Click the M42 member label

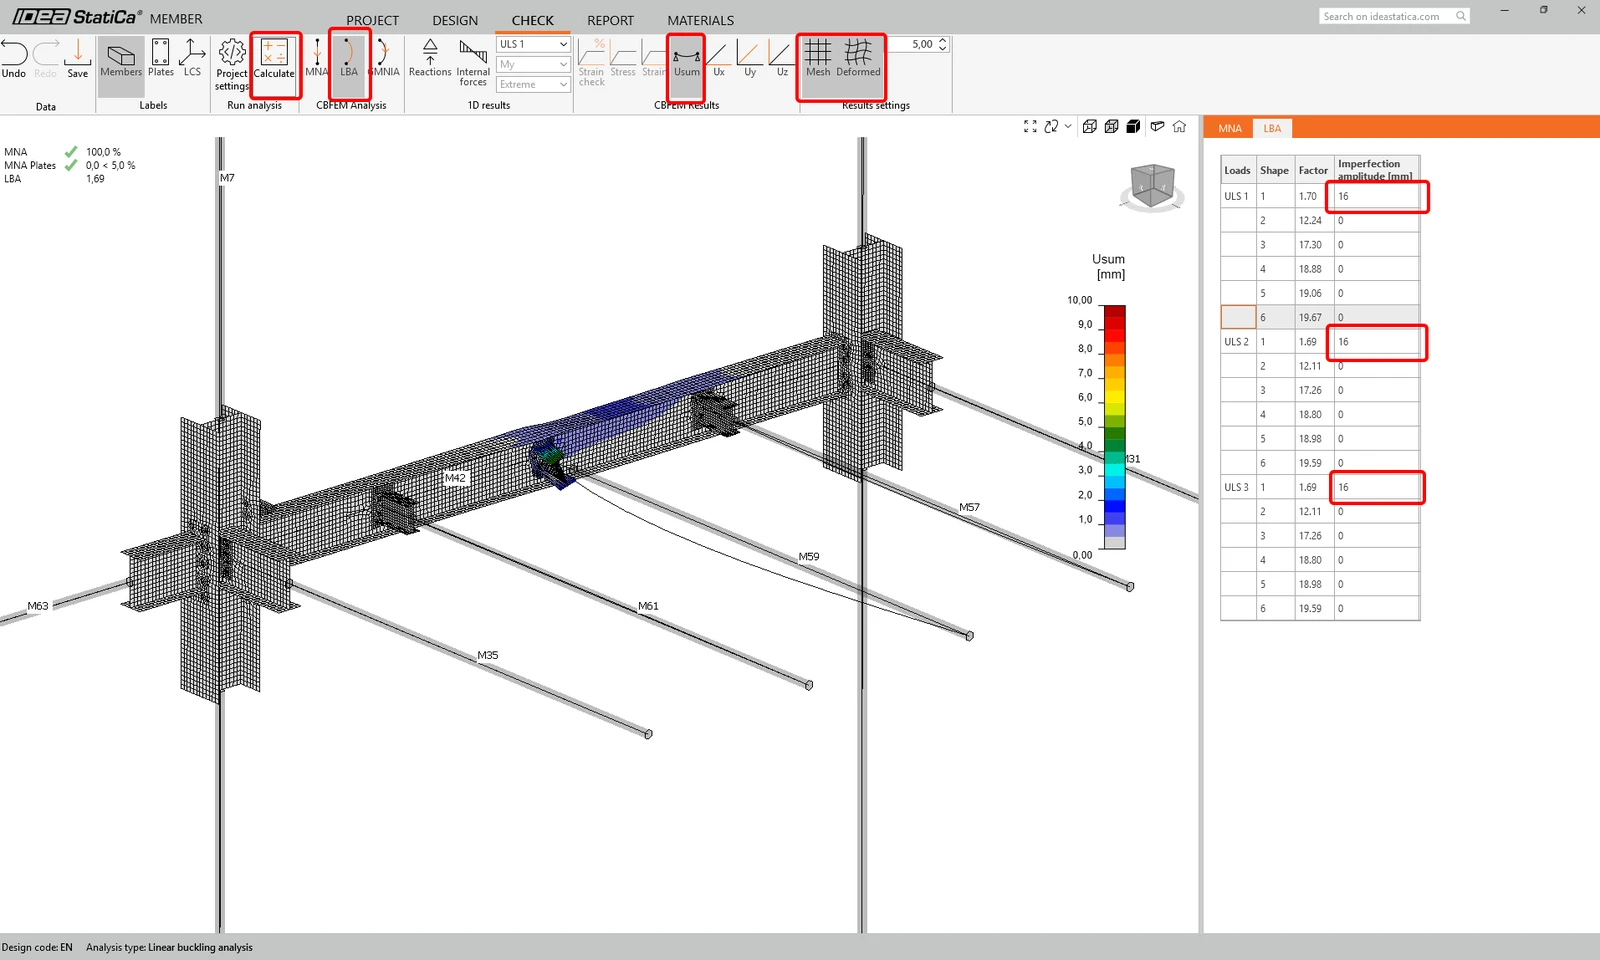(x=455, y=478)
